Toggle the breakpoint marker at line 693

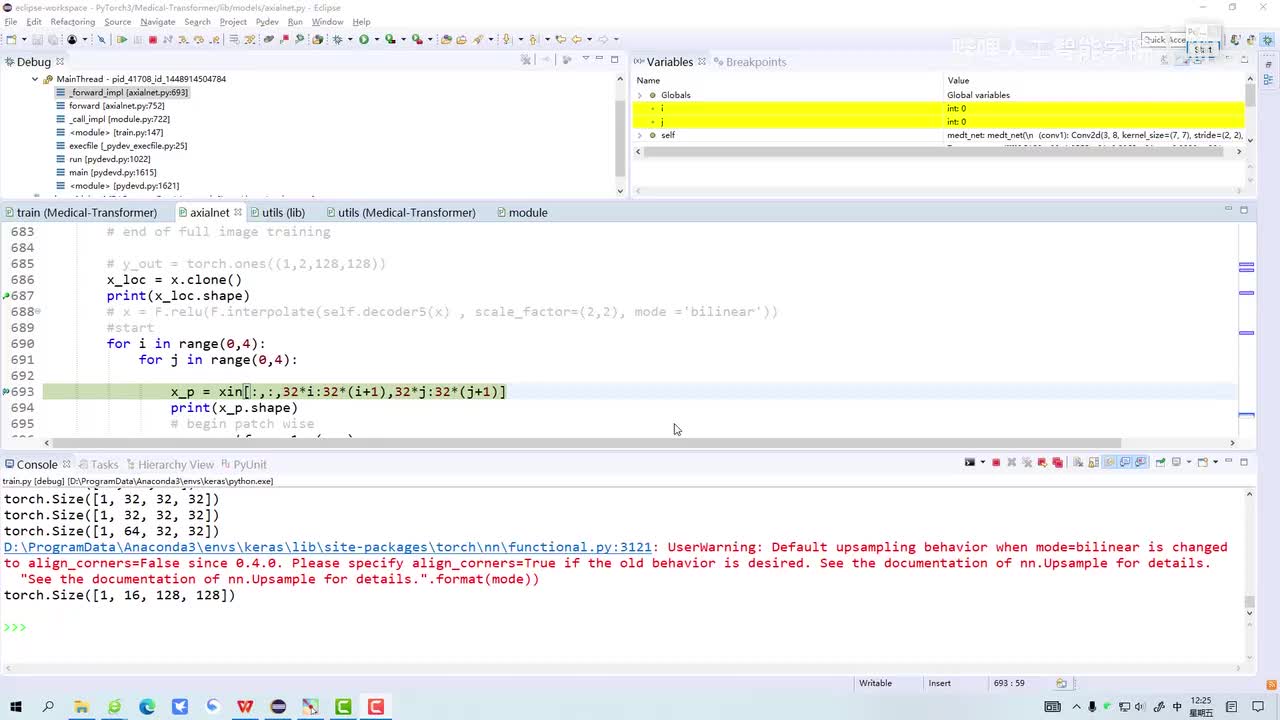(6, 392)
